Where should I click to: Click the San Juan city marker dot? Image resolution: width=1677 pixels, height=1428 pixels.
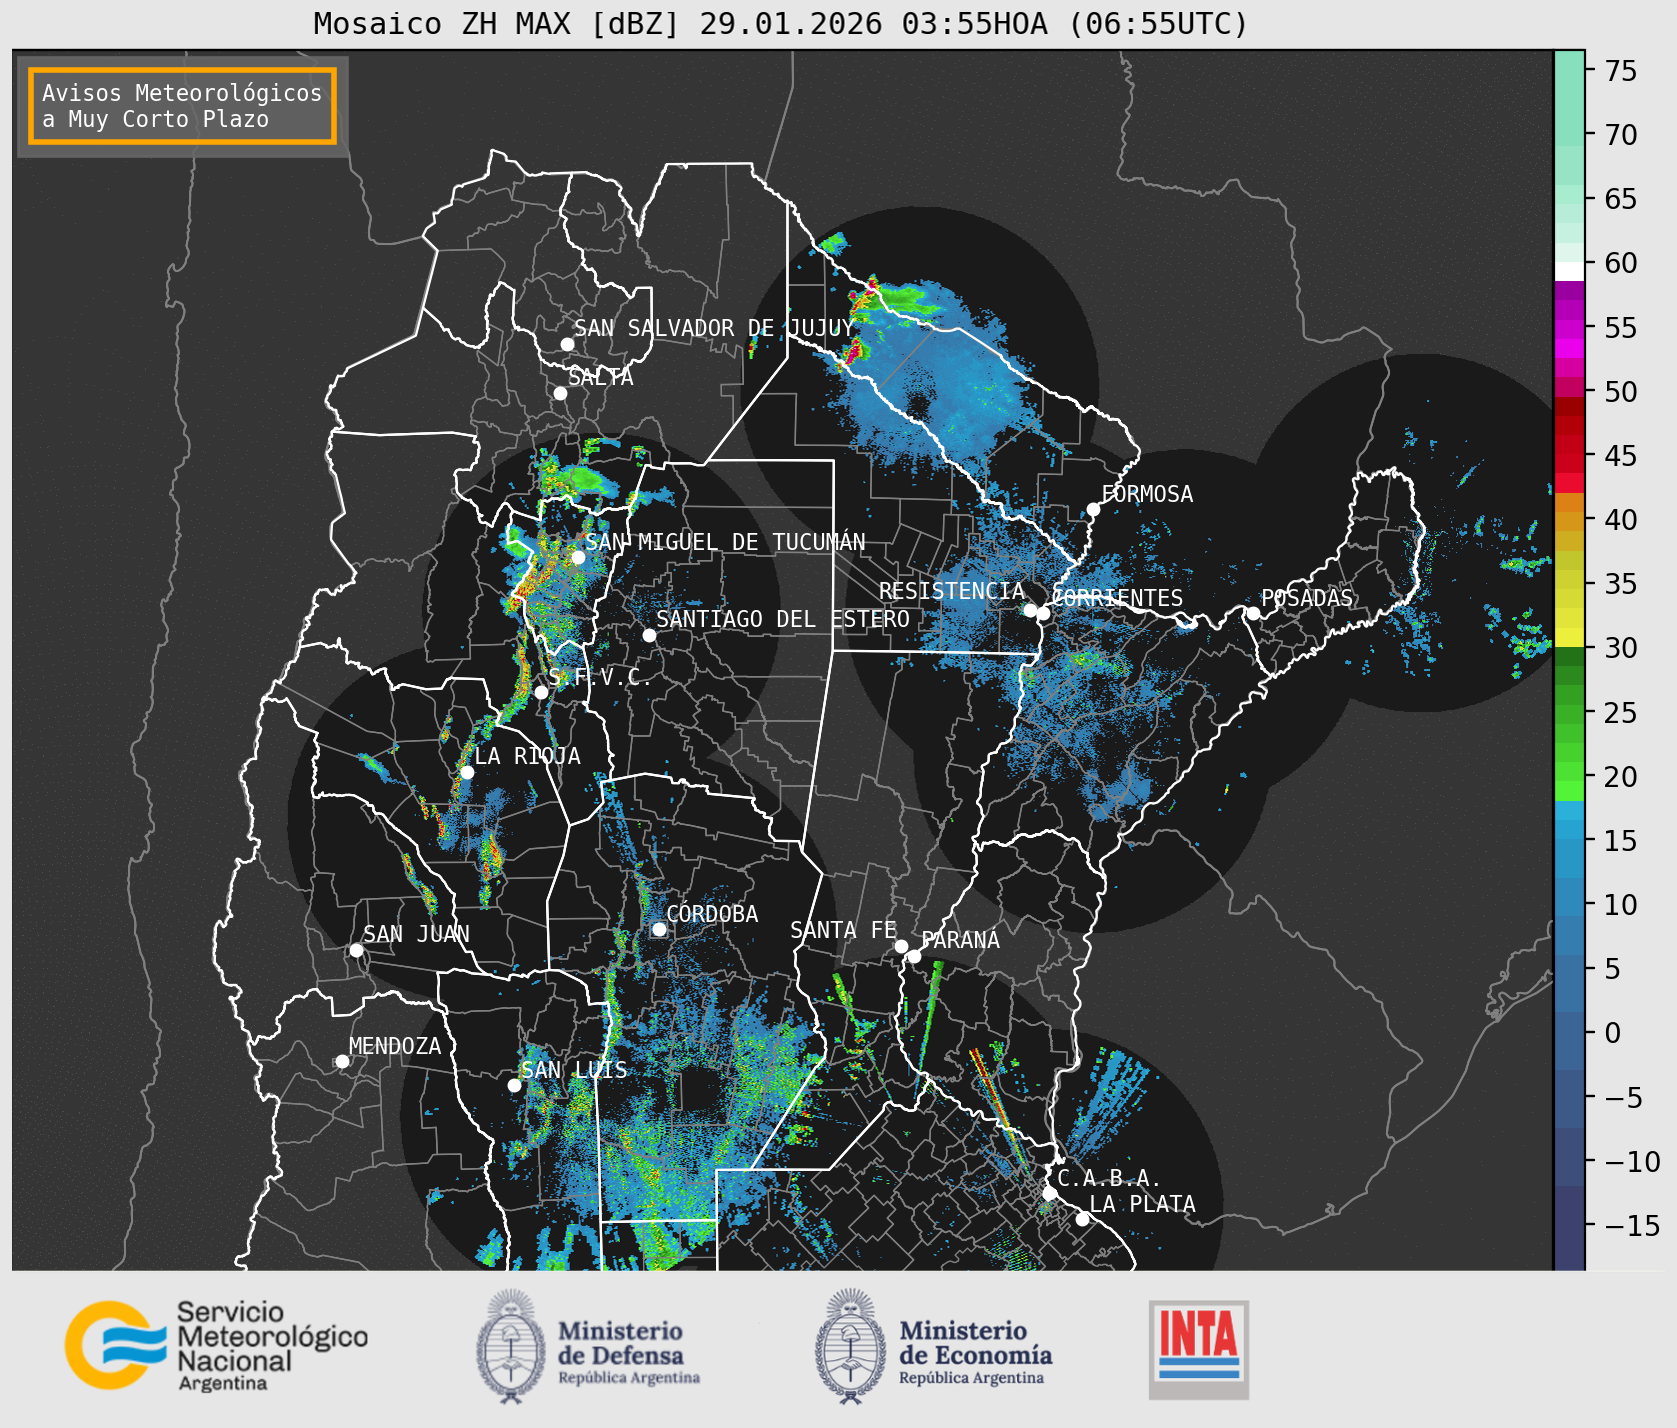(x=356, y=950)
